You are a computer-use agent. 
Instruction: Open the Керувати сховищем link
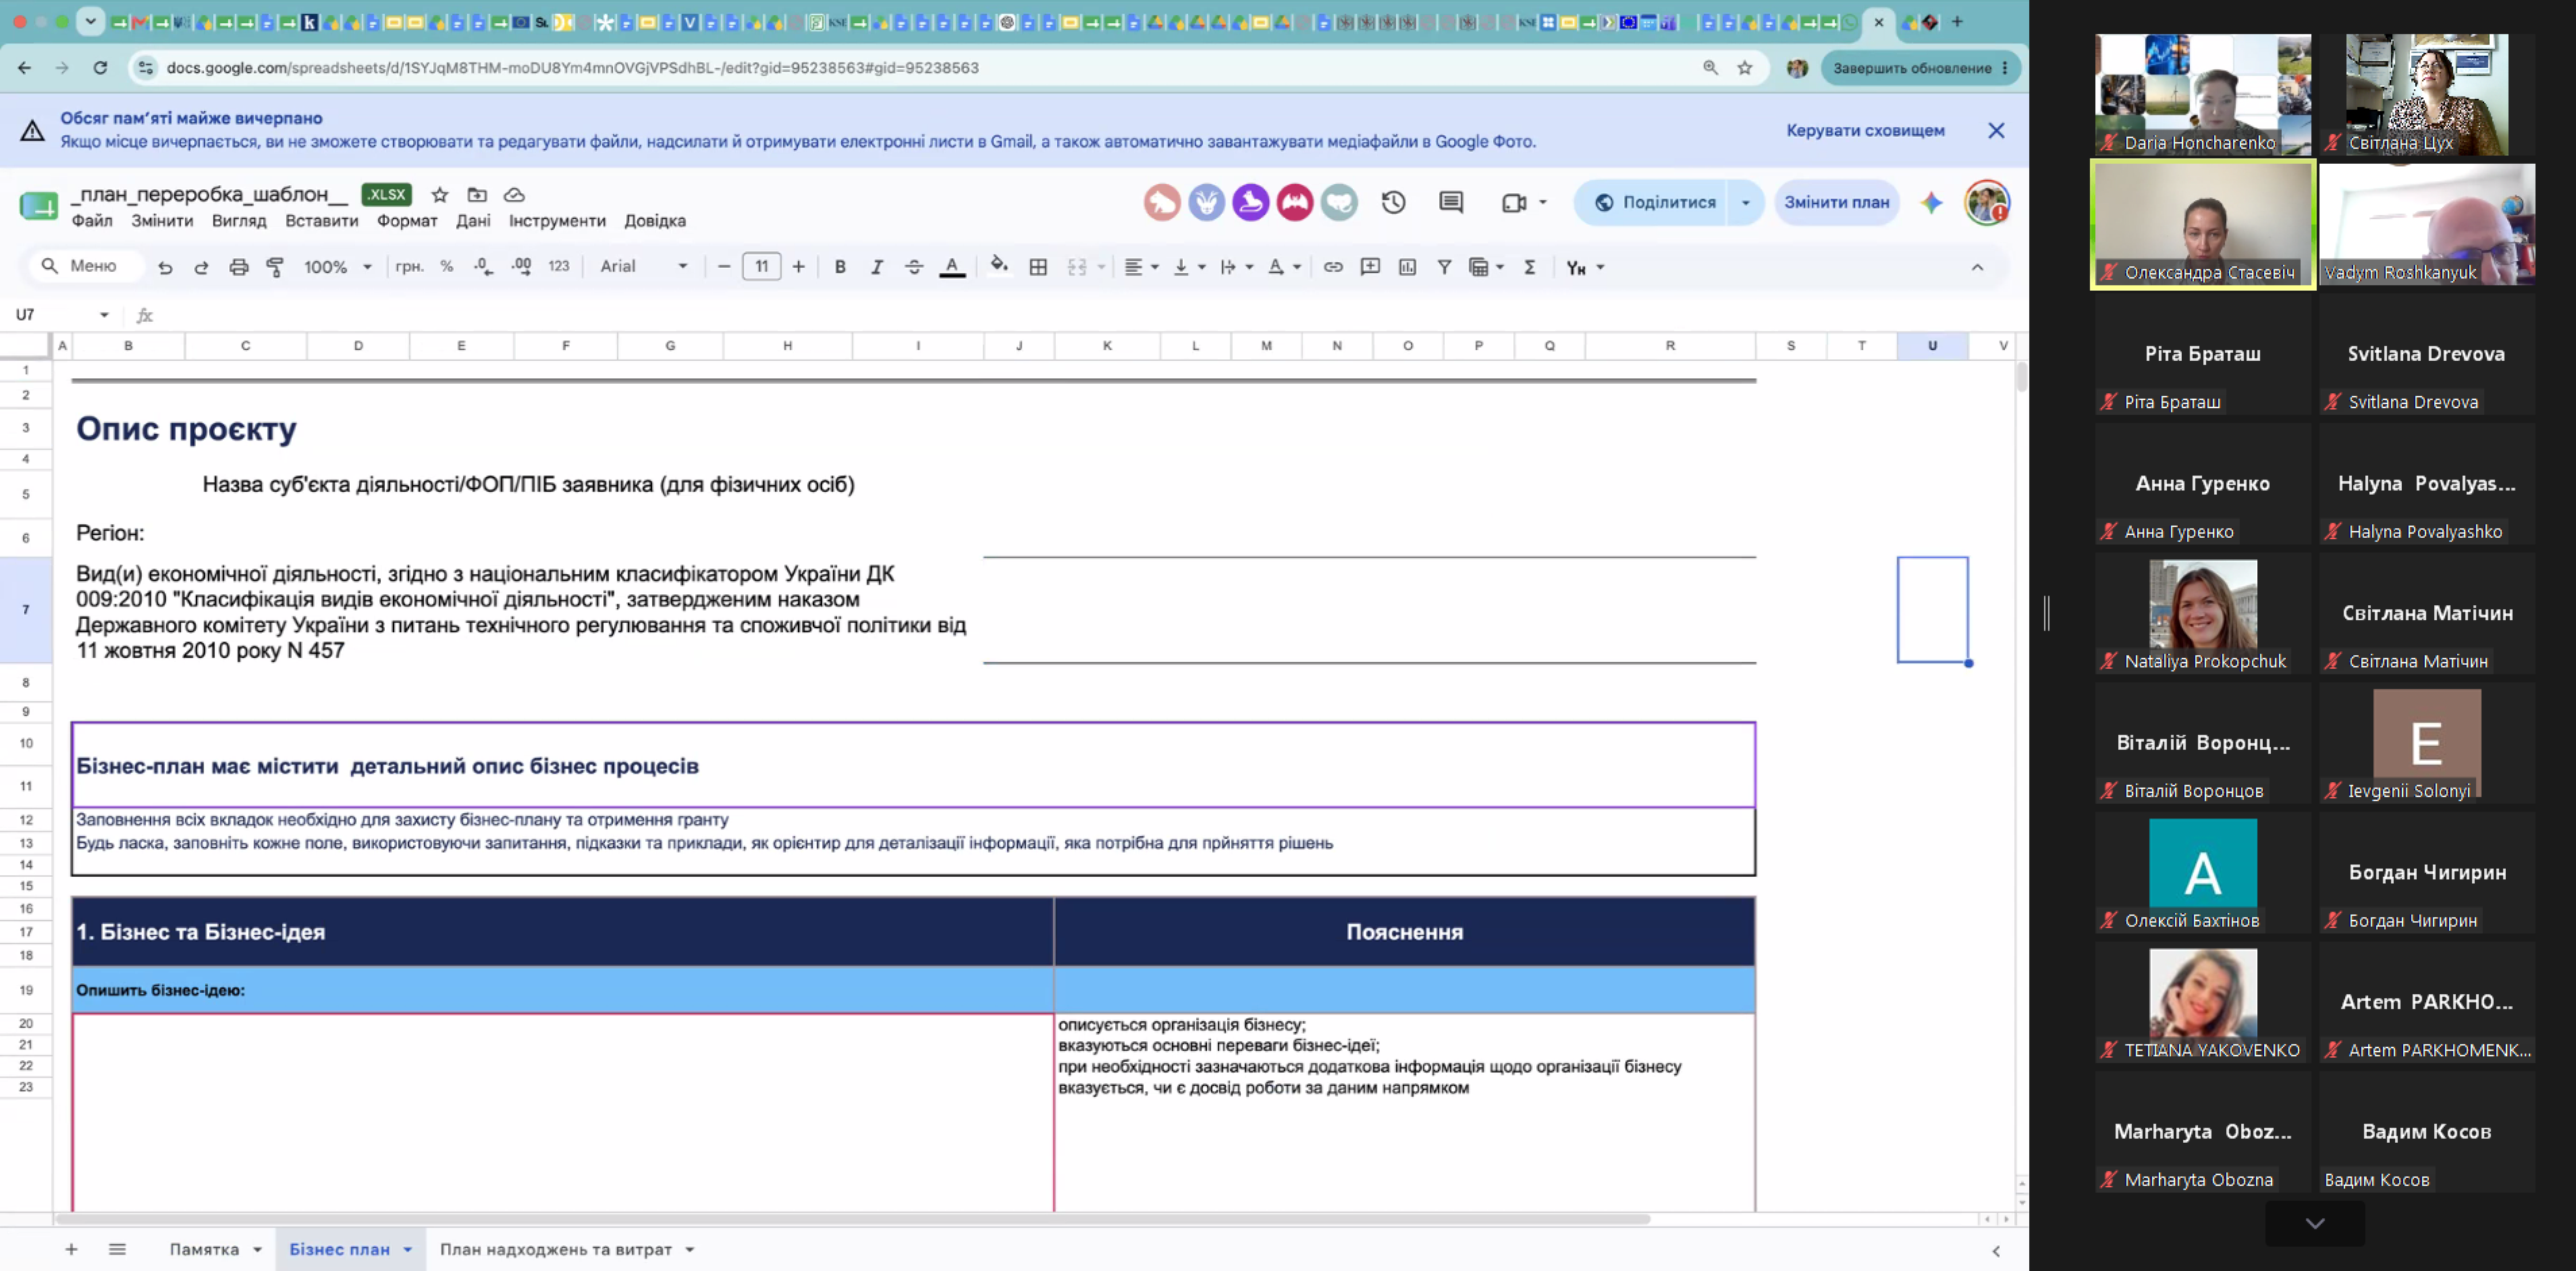click(1865, 131)
